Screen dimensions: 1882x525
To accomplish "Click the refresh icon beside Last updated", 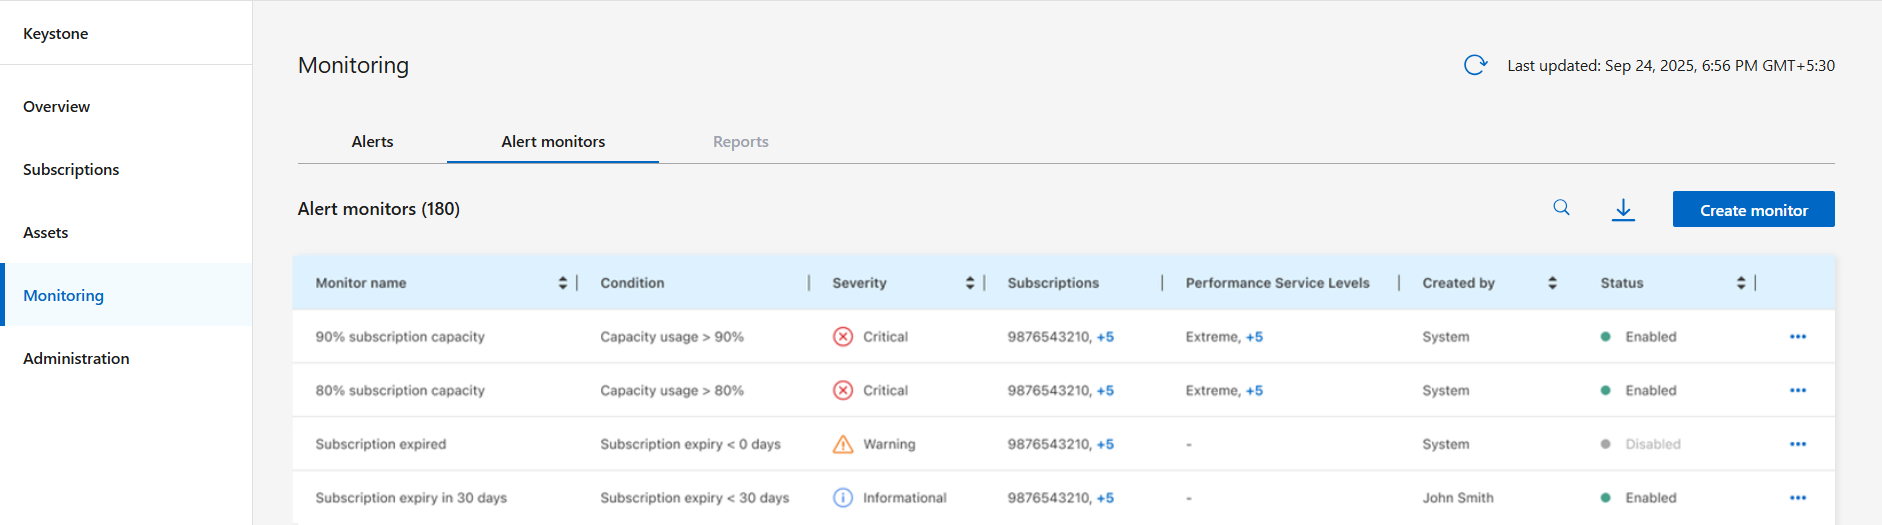I will pos(1475,66).
